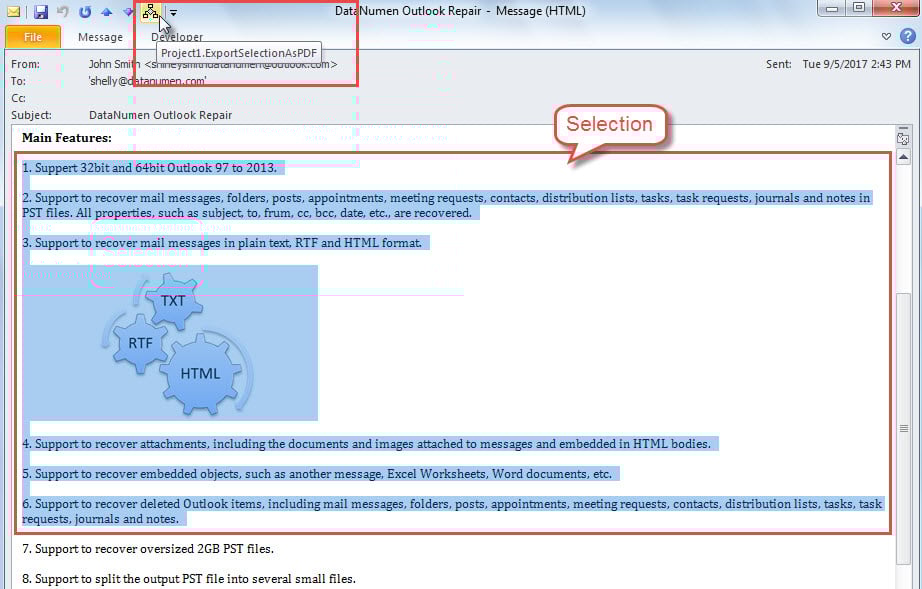Run the ExportSelectionAsPDF macro icon
Image resolution: width=922 pixels, height=589 pixels.
pos(151,11)
